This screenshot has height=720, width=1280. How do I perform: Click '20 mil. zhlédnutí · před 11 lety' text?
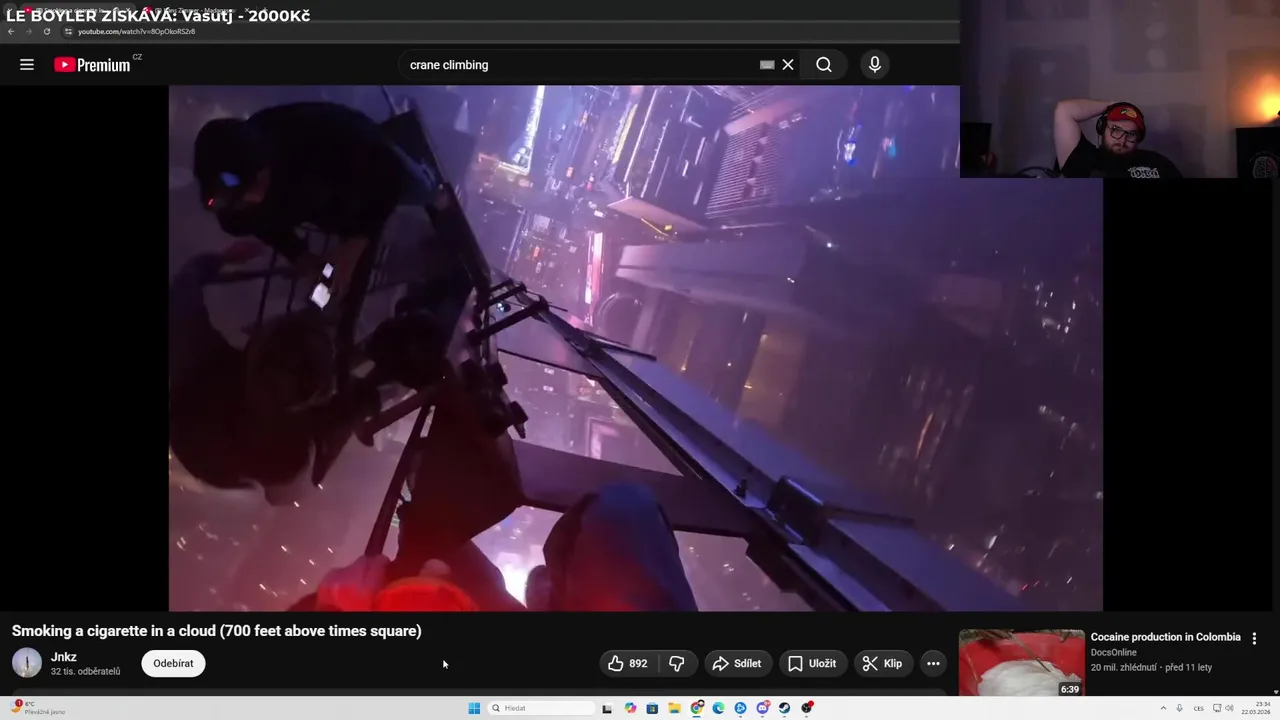pos(1151,668)
